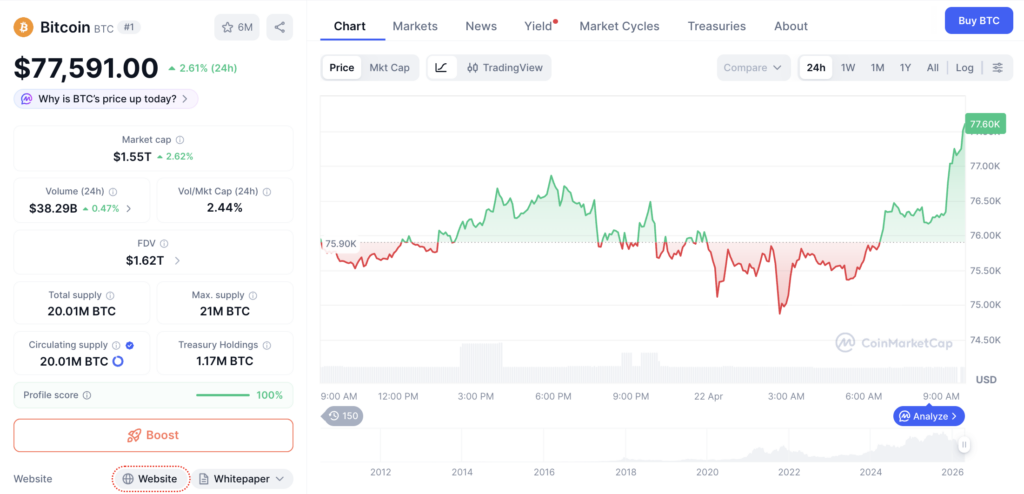This screenshot has width=1024, height=494.
Task: Open the Website link button
Action: (x=151, y=479)
